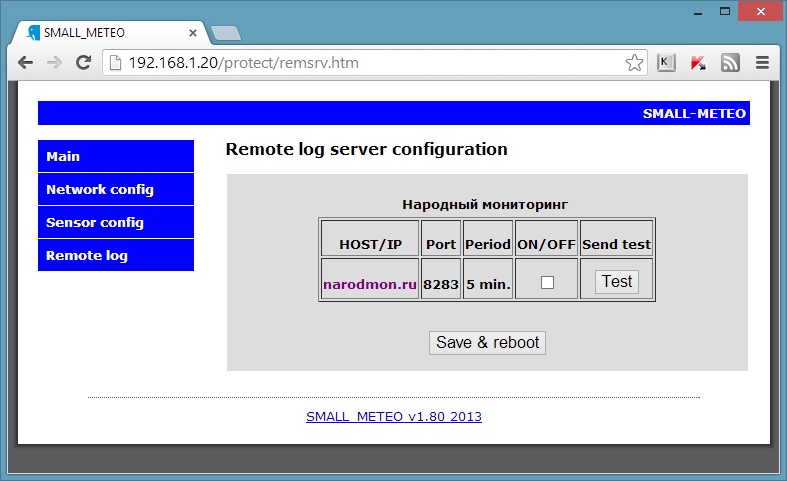This screenshot has width=787, height=481.
Task: Click the Remote log server configuration heading
Action: click(x=366, y=149)
